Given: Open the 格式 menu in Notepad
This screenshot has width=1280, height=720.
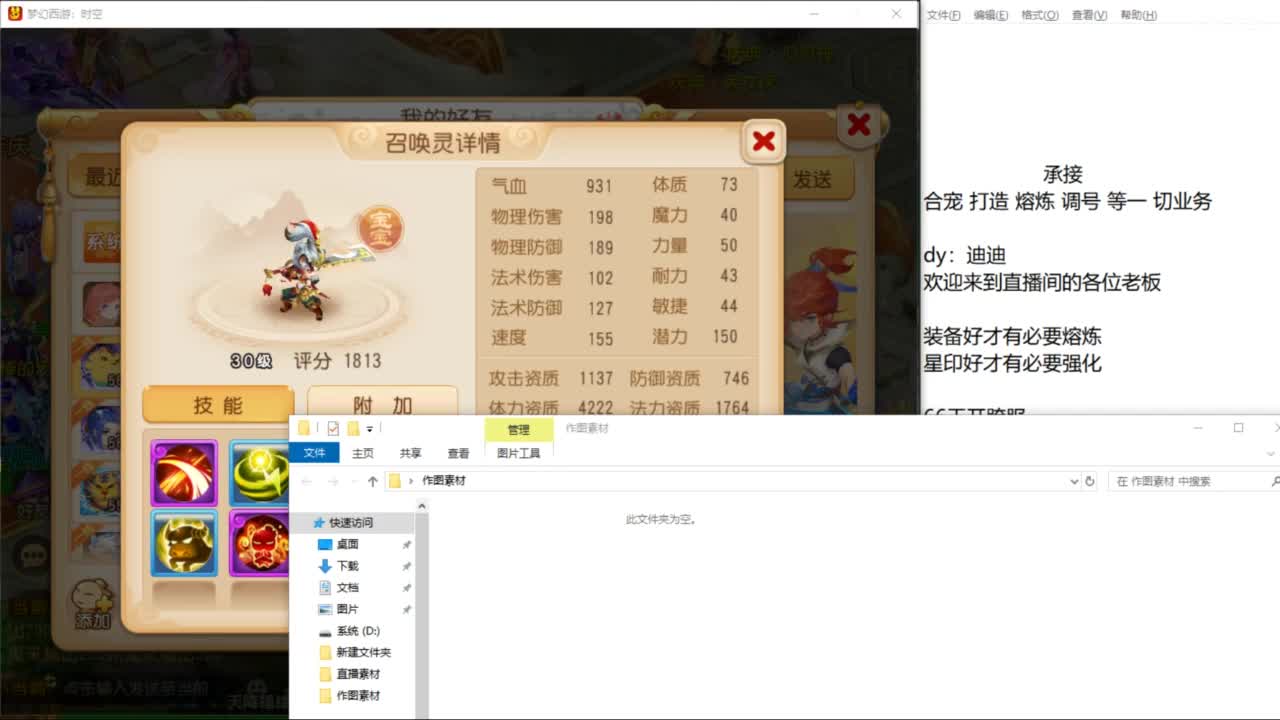Looking at the screenshot, I should click(1039, 15).
